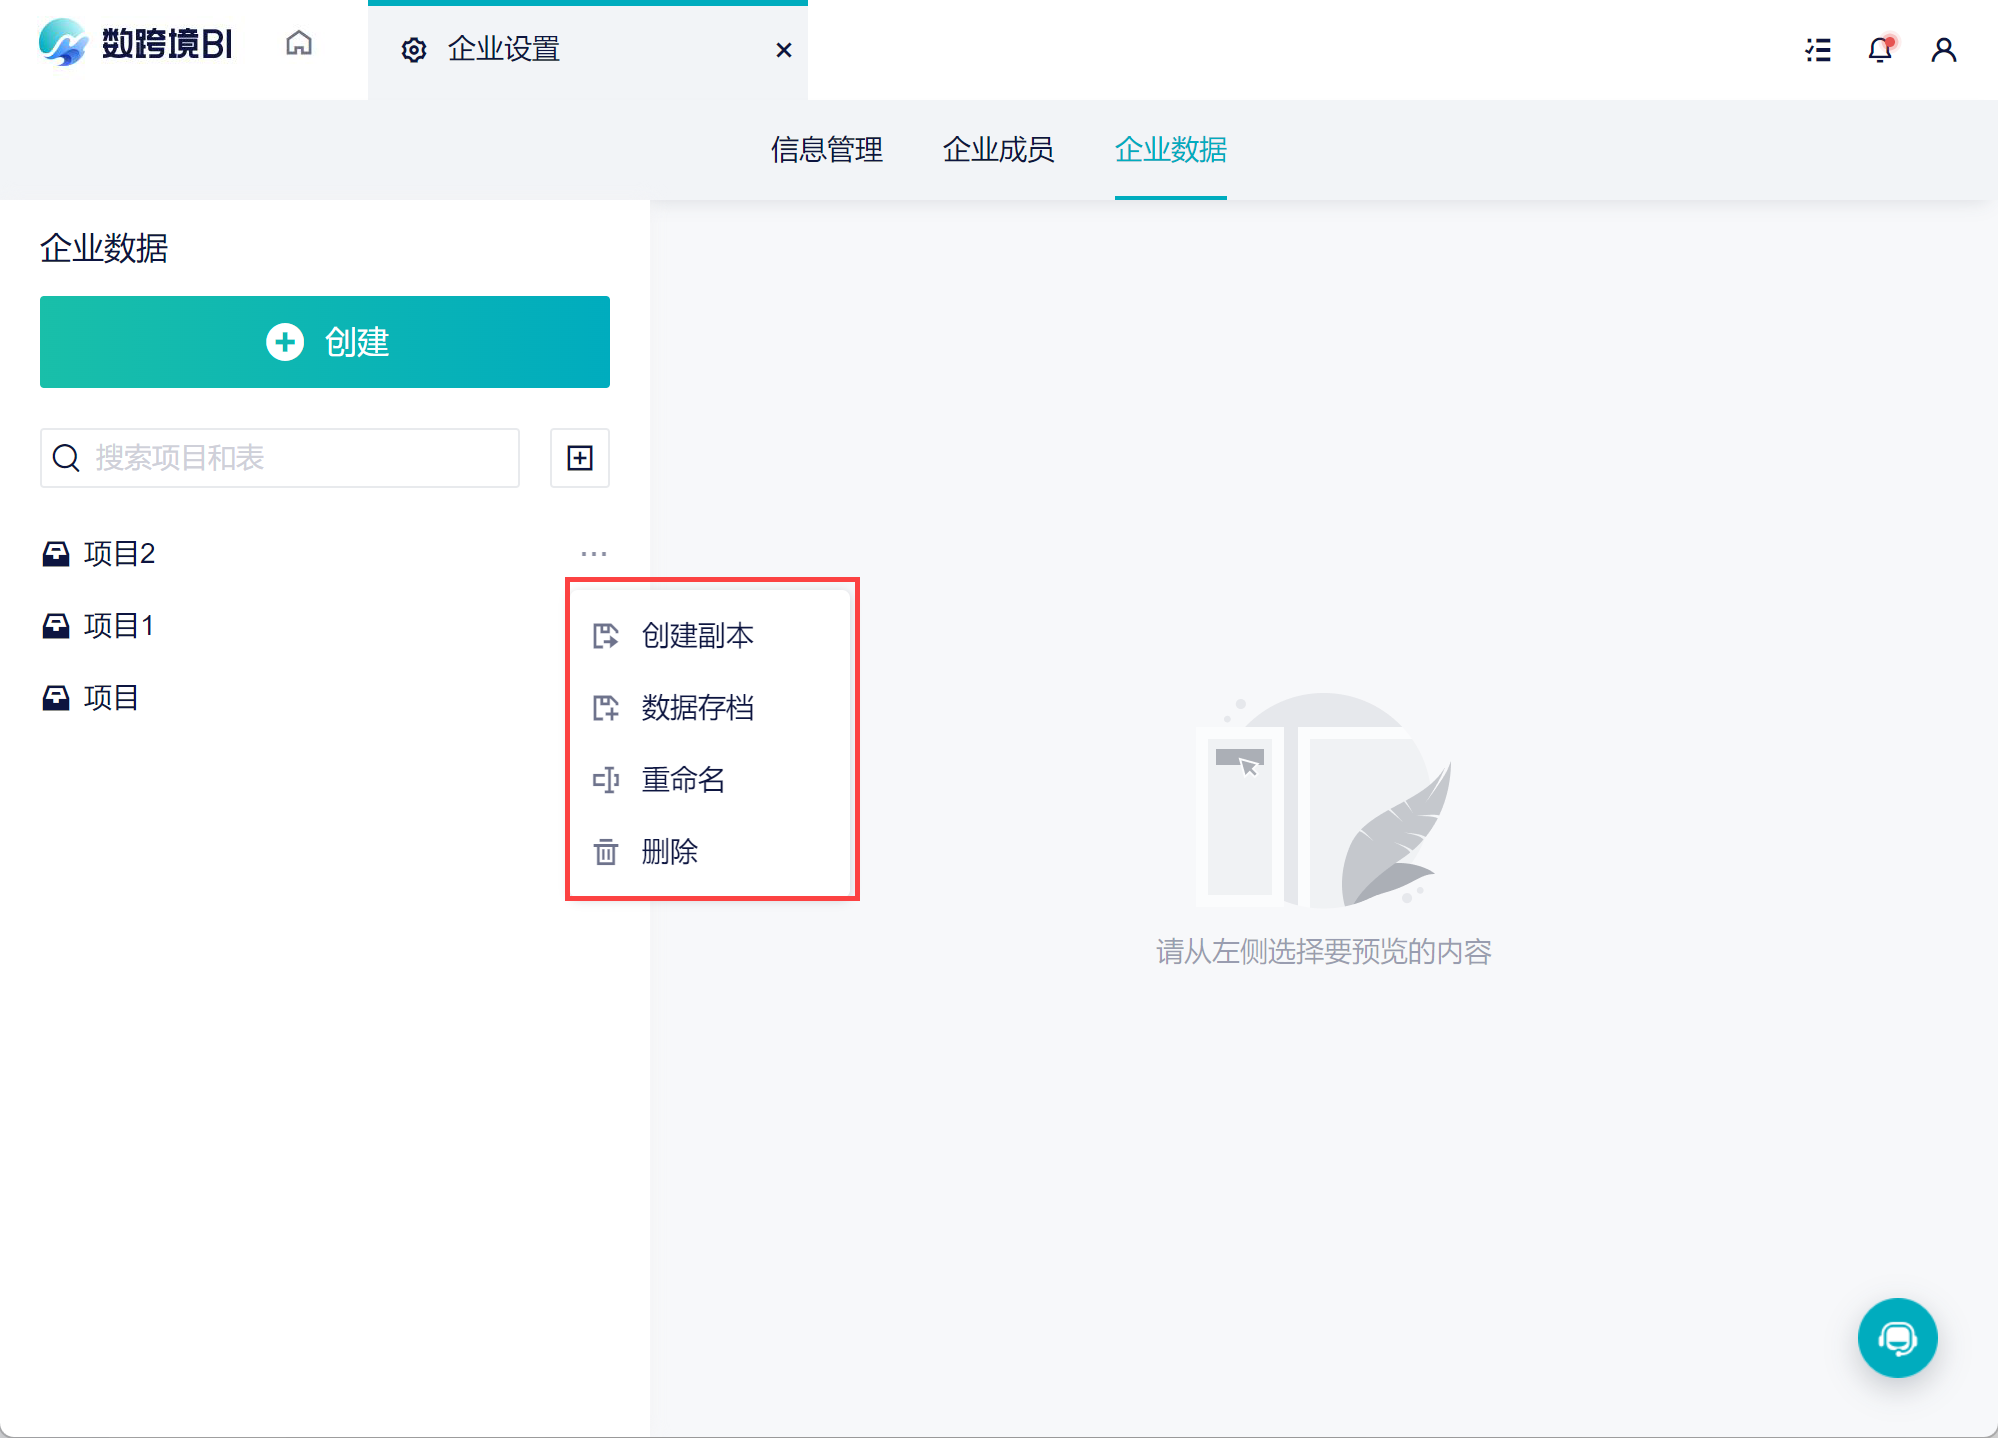
Task: Open the 项目1 tree item
Action: tap(118, 626)
